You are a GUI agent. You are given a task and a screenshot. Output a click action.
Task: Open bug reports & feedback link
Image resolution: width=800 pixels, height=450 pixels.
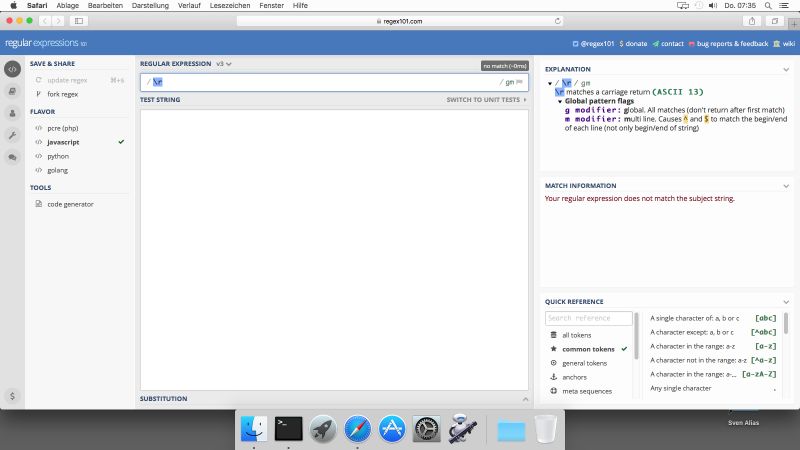(x=728, y=44)
